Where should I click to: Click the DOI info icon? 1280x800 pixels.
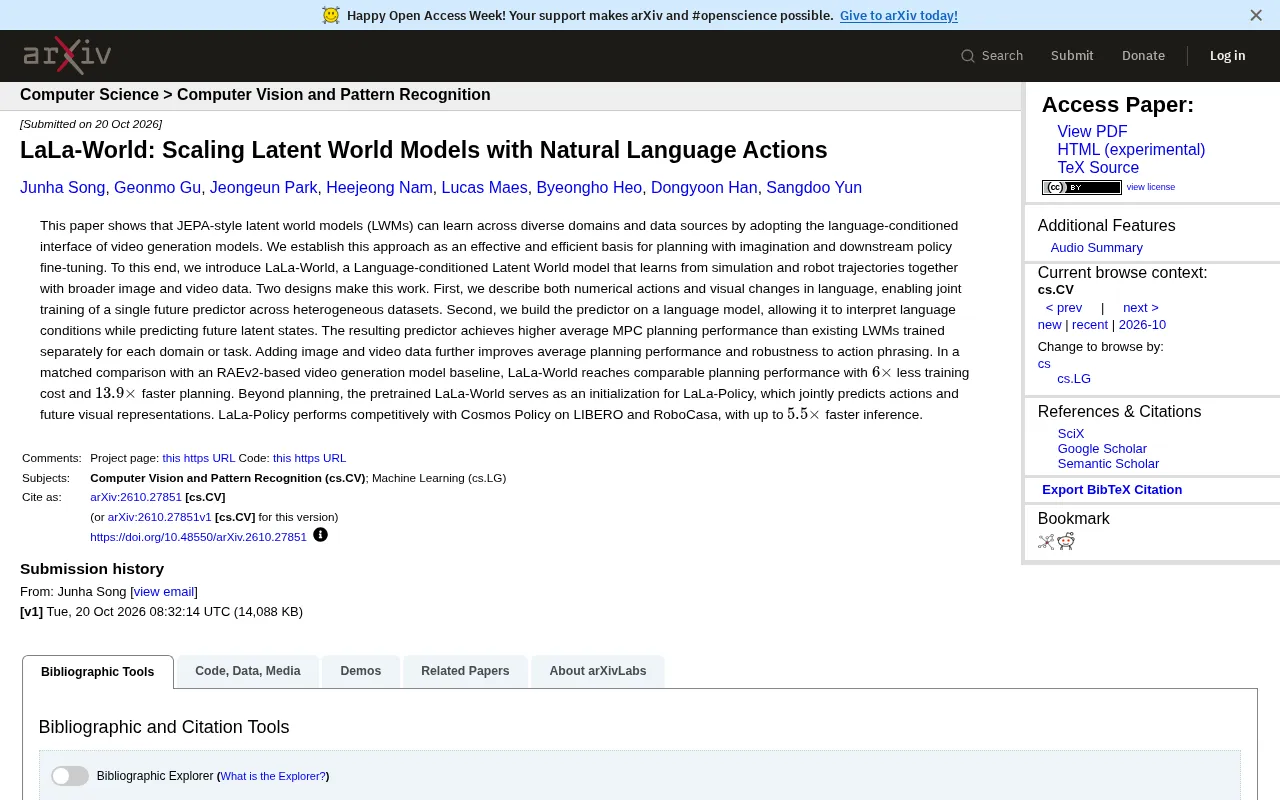pyautogui.click(x=320, y=535)
